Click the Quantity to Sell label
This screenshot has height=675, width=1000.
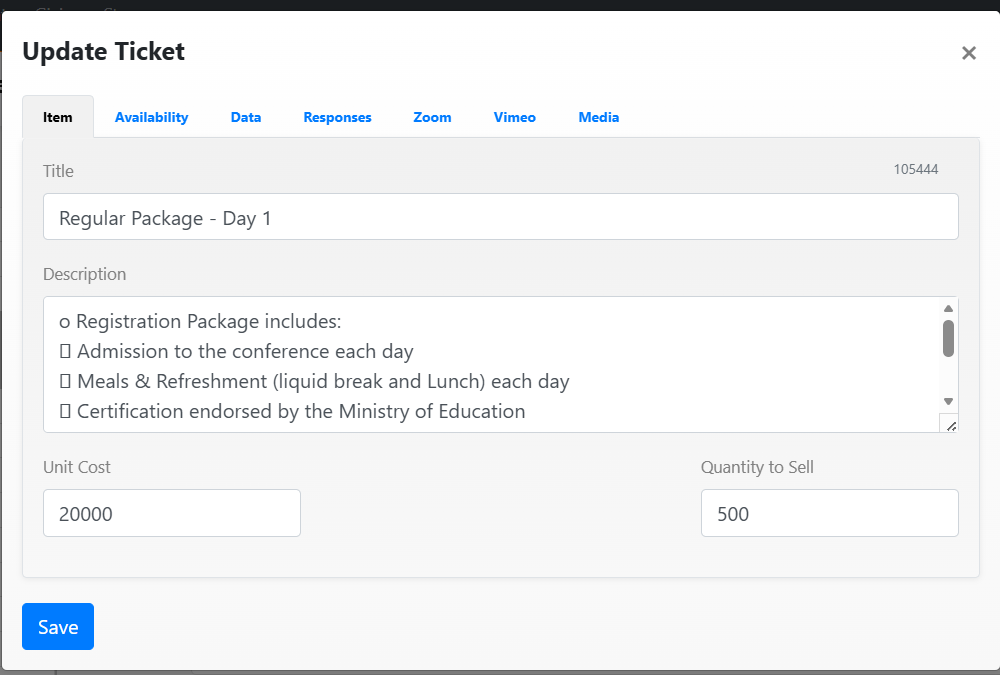[757, 467]
